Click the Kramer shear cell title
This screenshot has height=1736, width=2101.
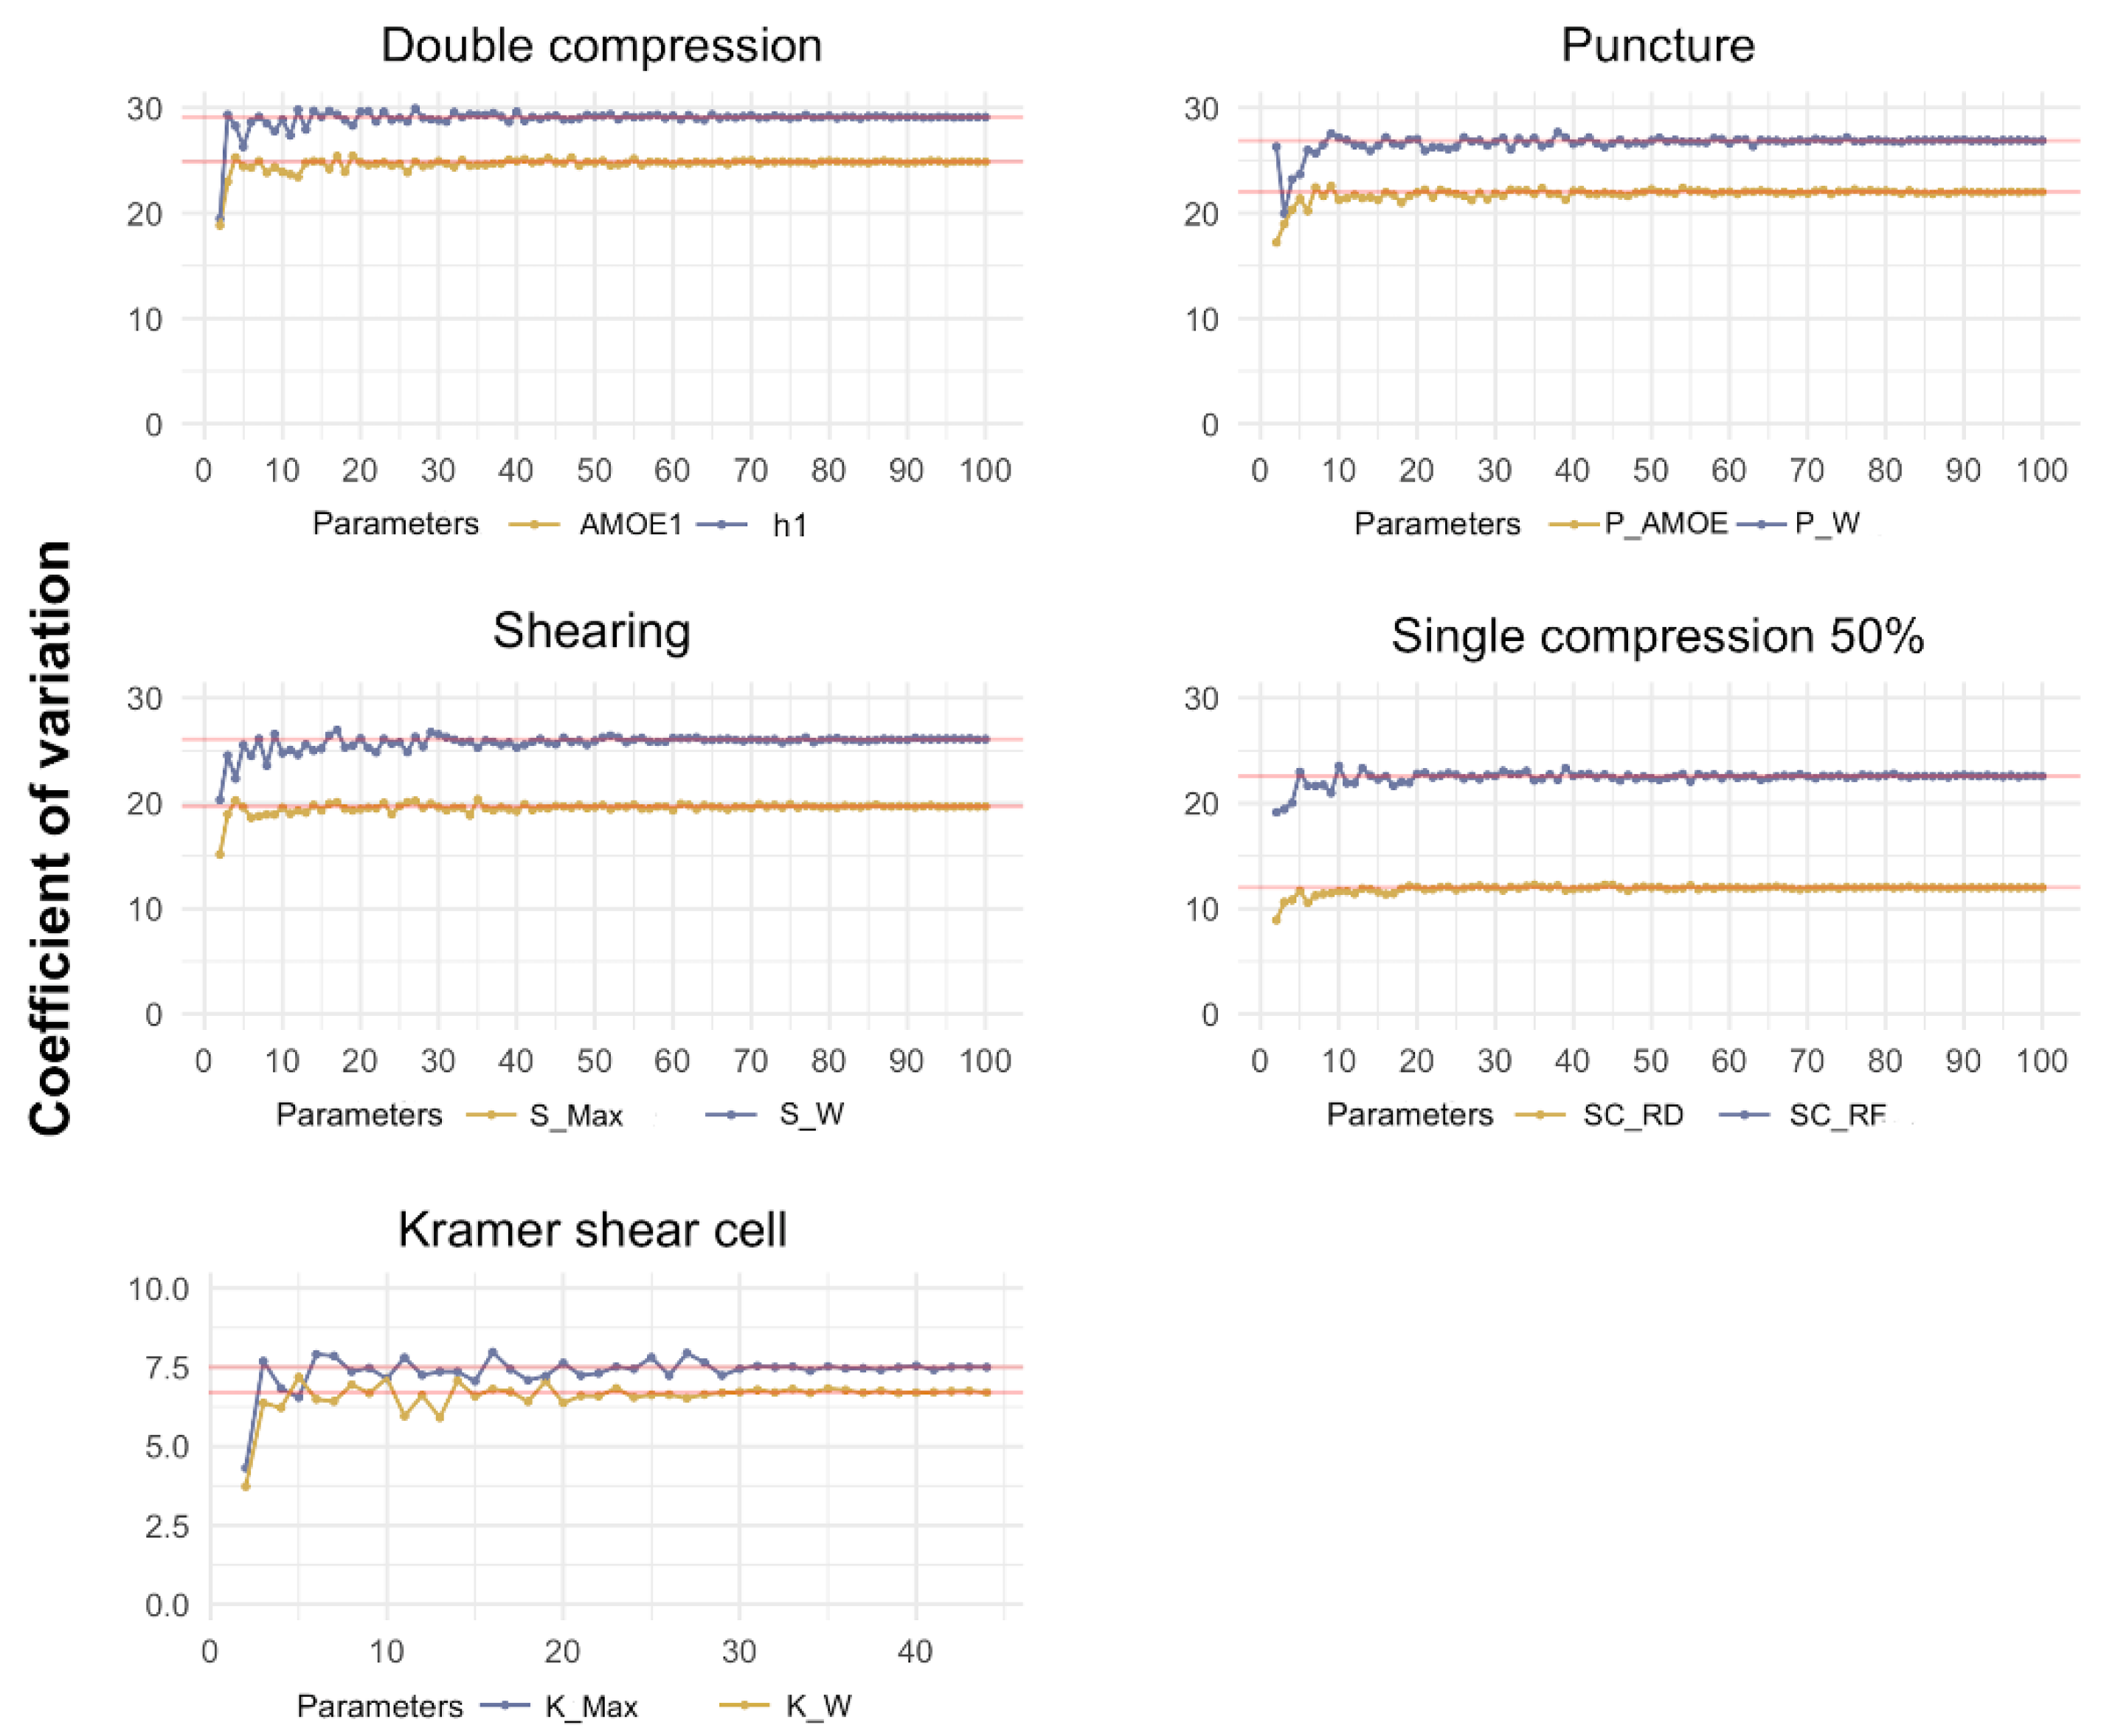click(592, 1229)
